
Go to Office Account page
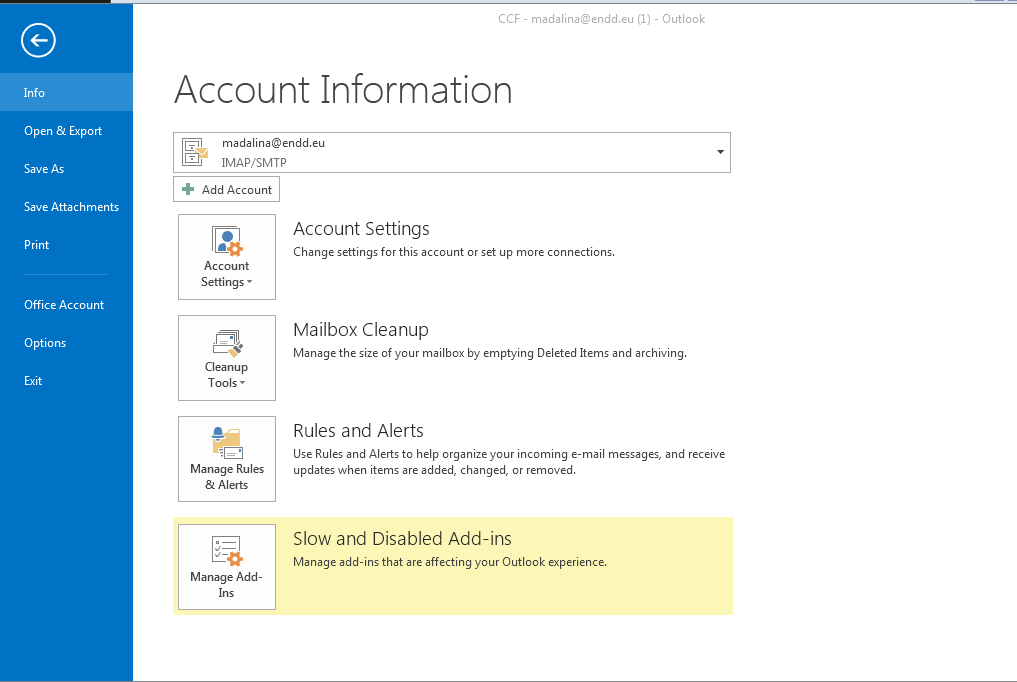(64, 305)
